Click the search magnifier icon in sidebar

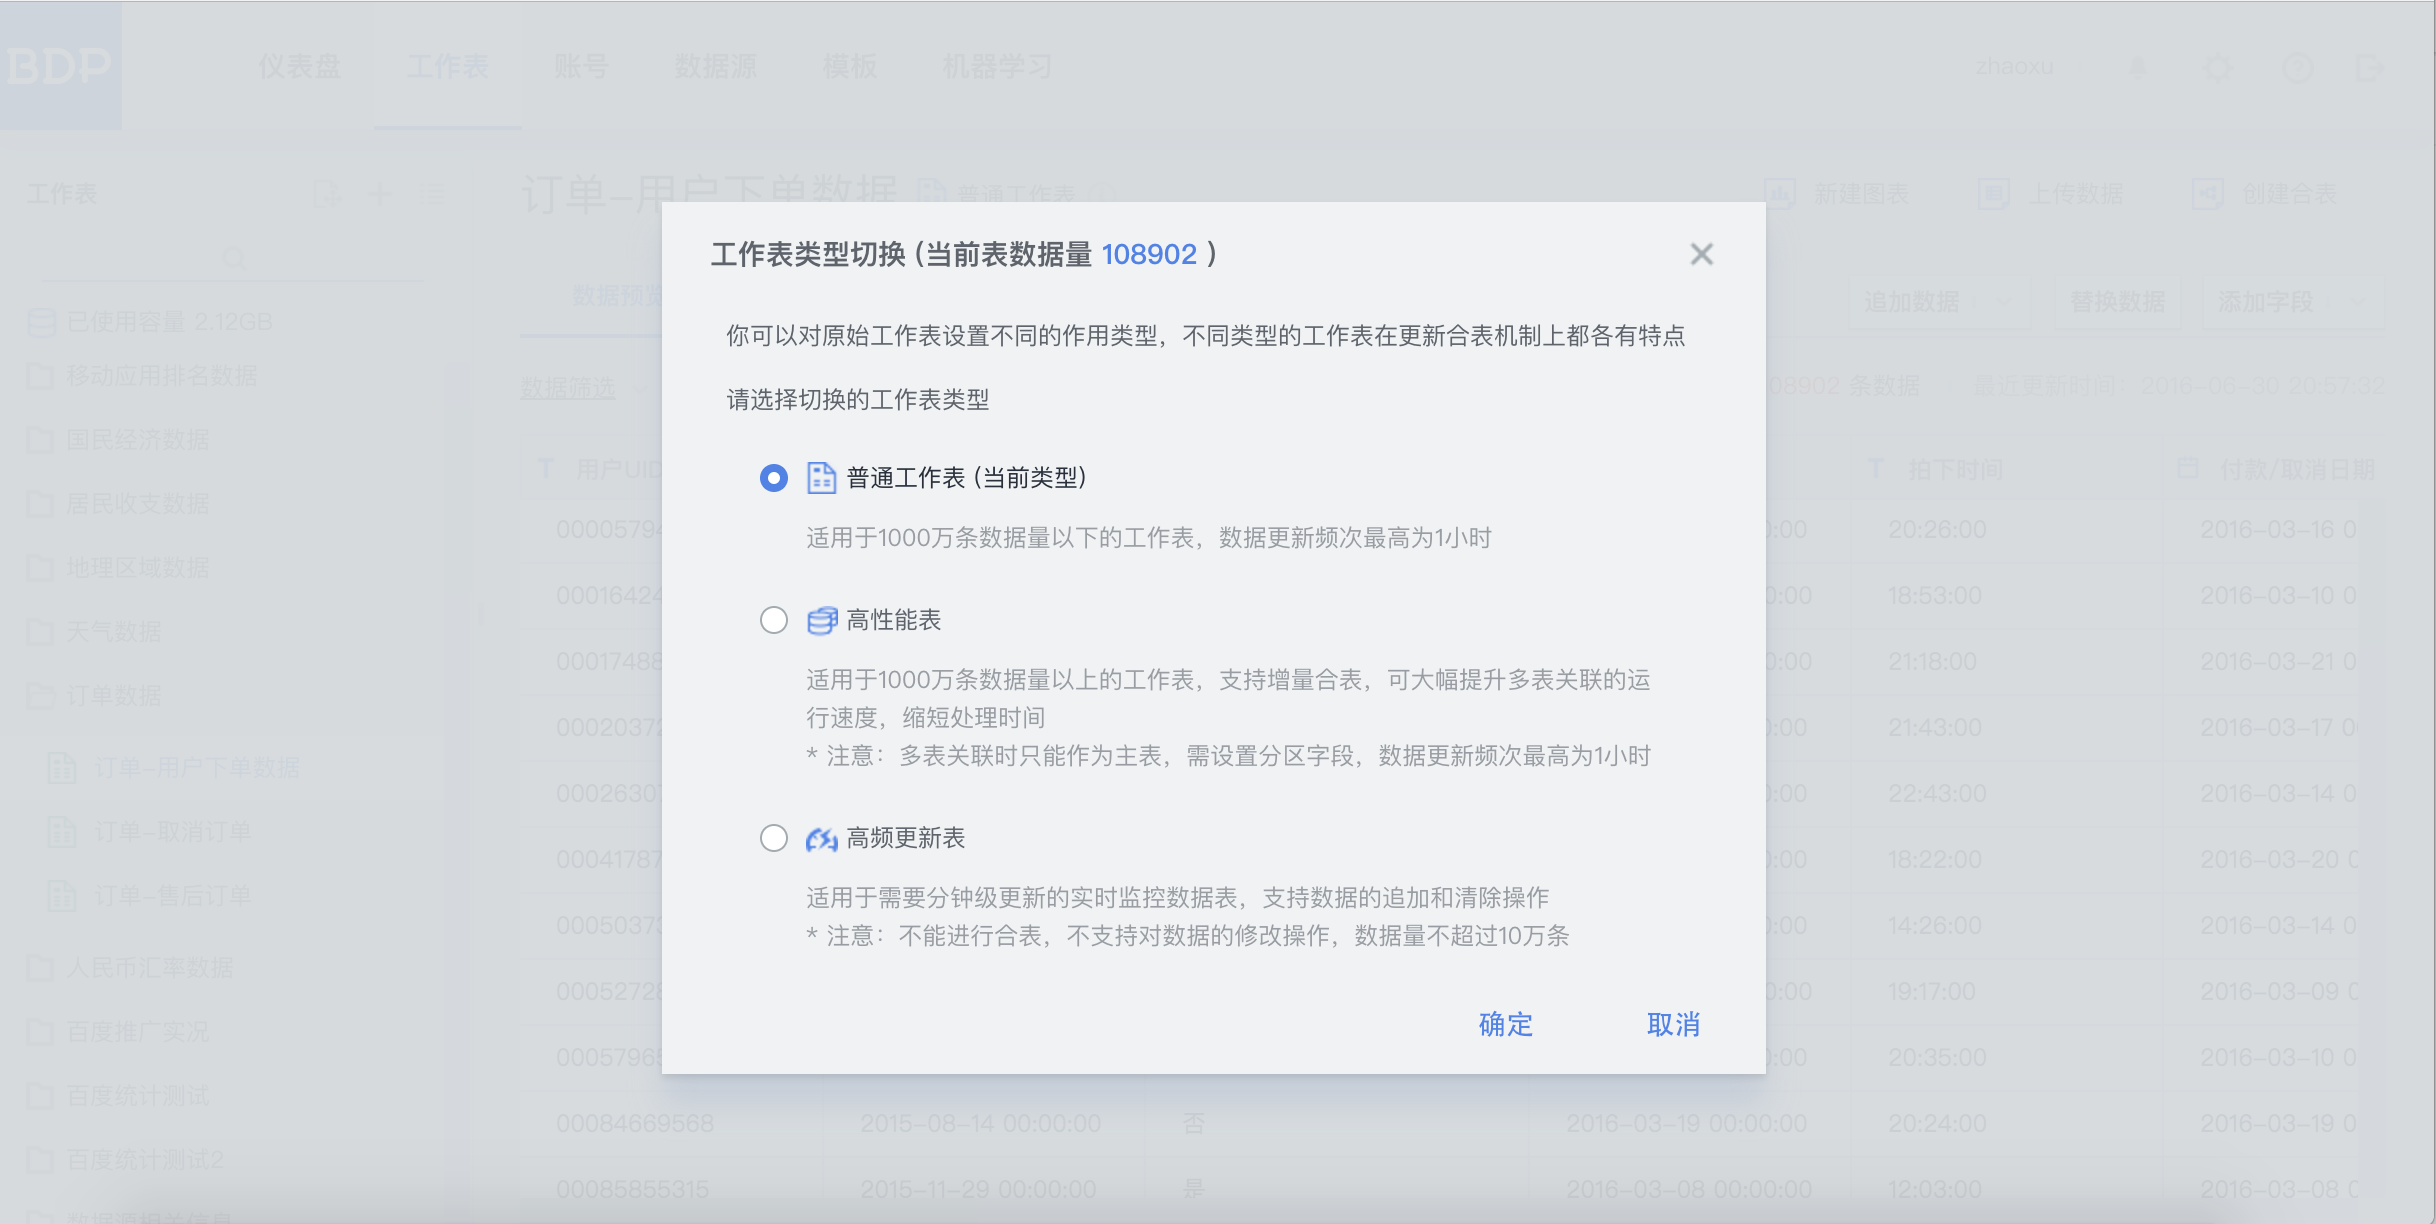[x=234, y=258]
